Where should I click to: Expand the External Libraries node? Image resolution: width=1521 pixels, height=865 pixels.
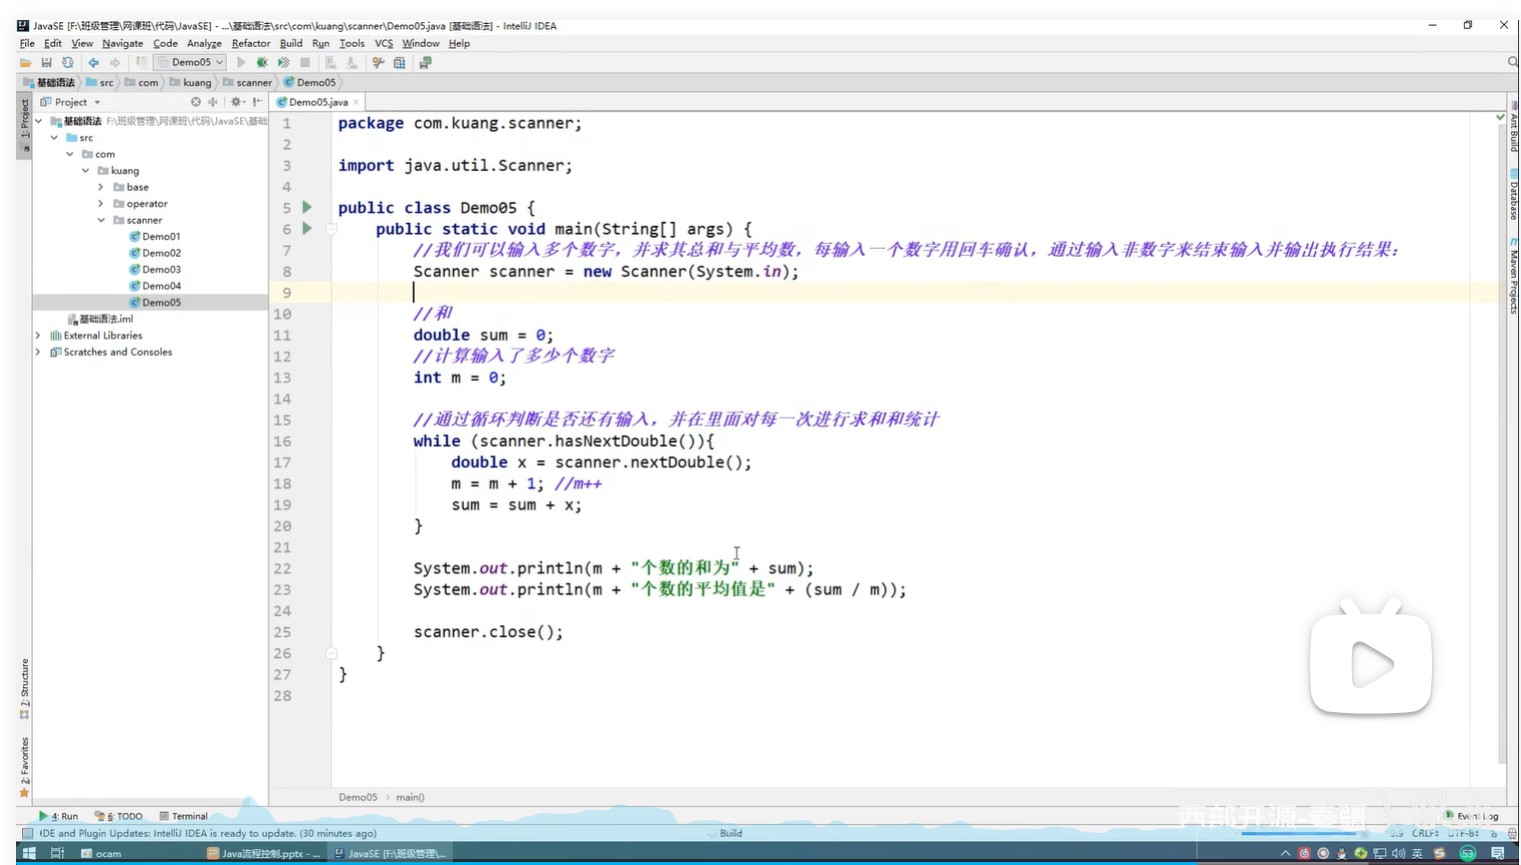pos(38,336)
